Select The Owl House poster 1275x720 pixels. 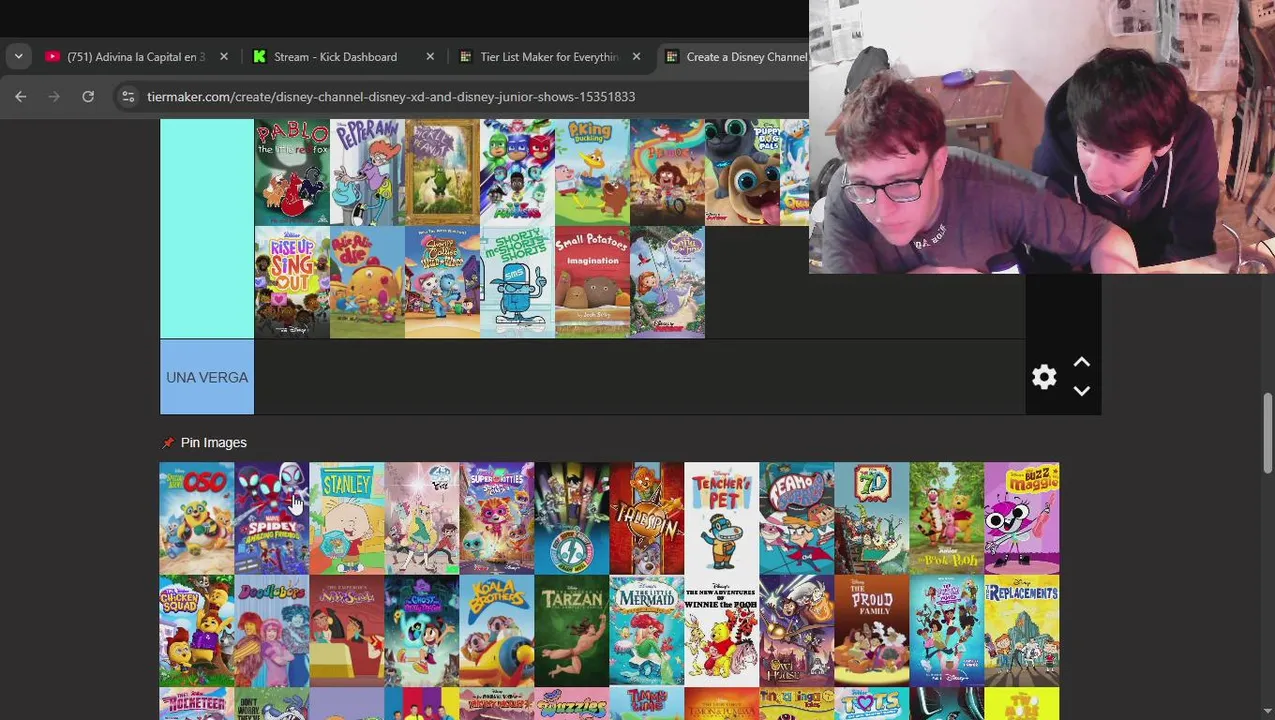pyautogui.click(x=797, y=630)
